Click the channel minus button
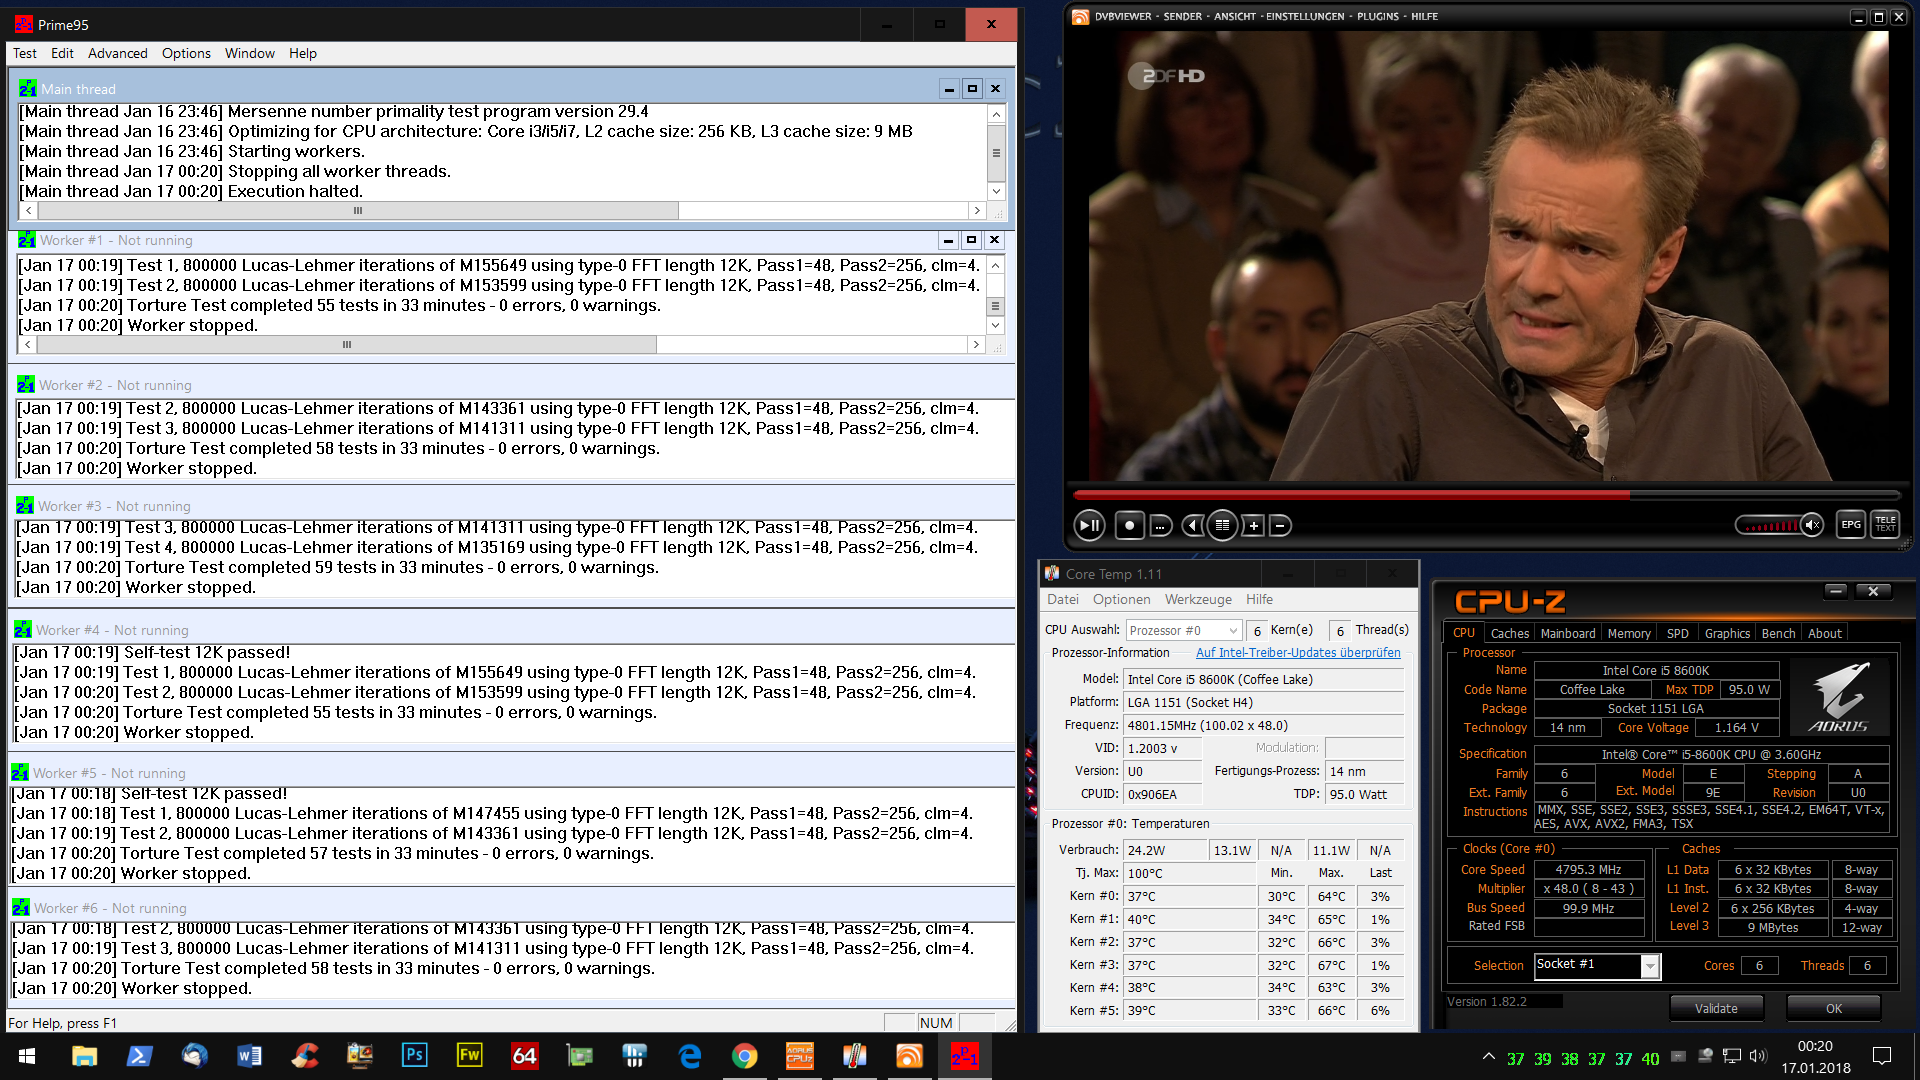This screenshot has width=1920, height=1080. coord(1280,525)
